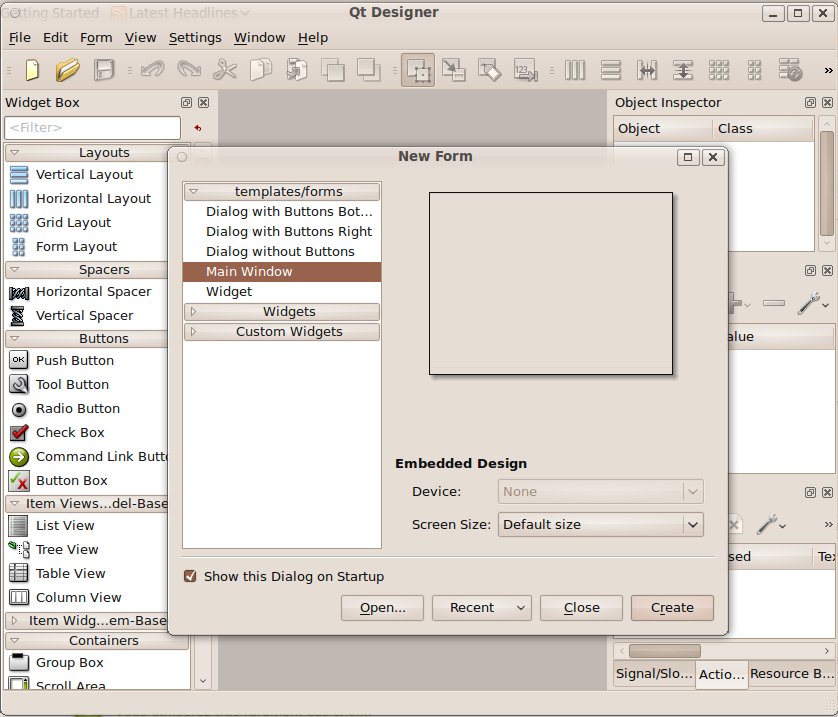Select the Edit Signals/Slots mode icon
This screenshot has width=838, height=717.
tap(454, 70)
